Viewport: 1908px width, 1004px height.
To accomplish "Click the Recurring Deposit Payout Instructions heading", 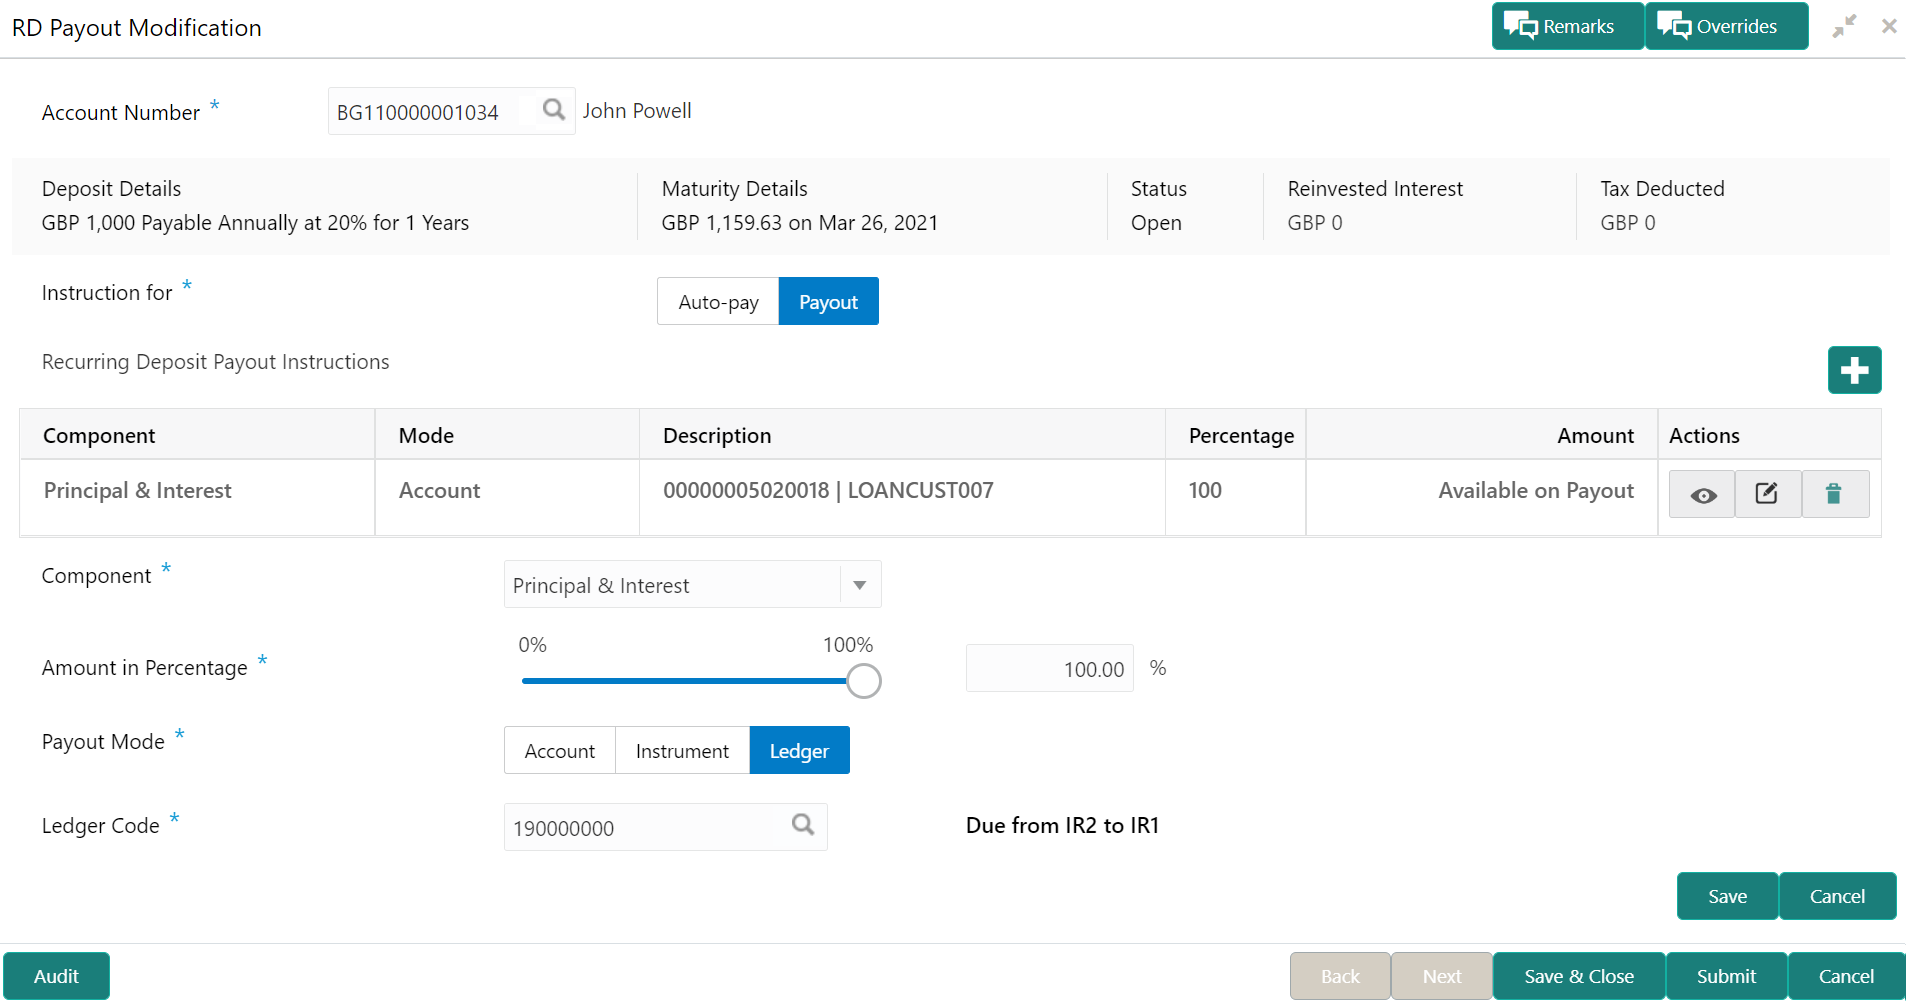I will (215, 362).
